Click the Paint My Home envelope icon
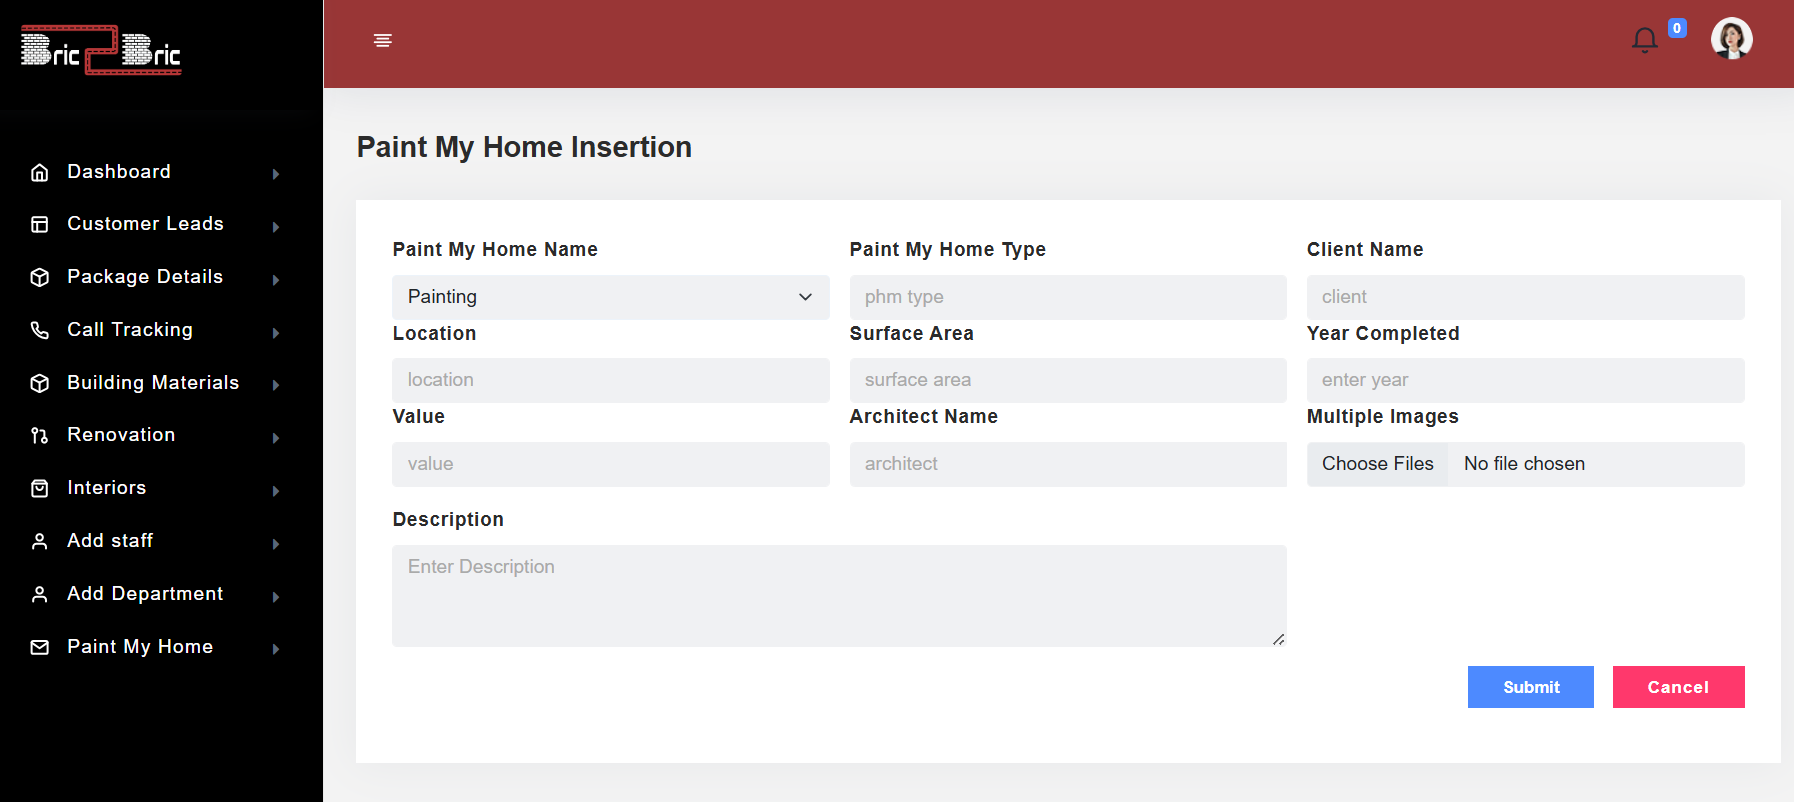This screenshot has width=1794, height=802. point(40,647)
